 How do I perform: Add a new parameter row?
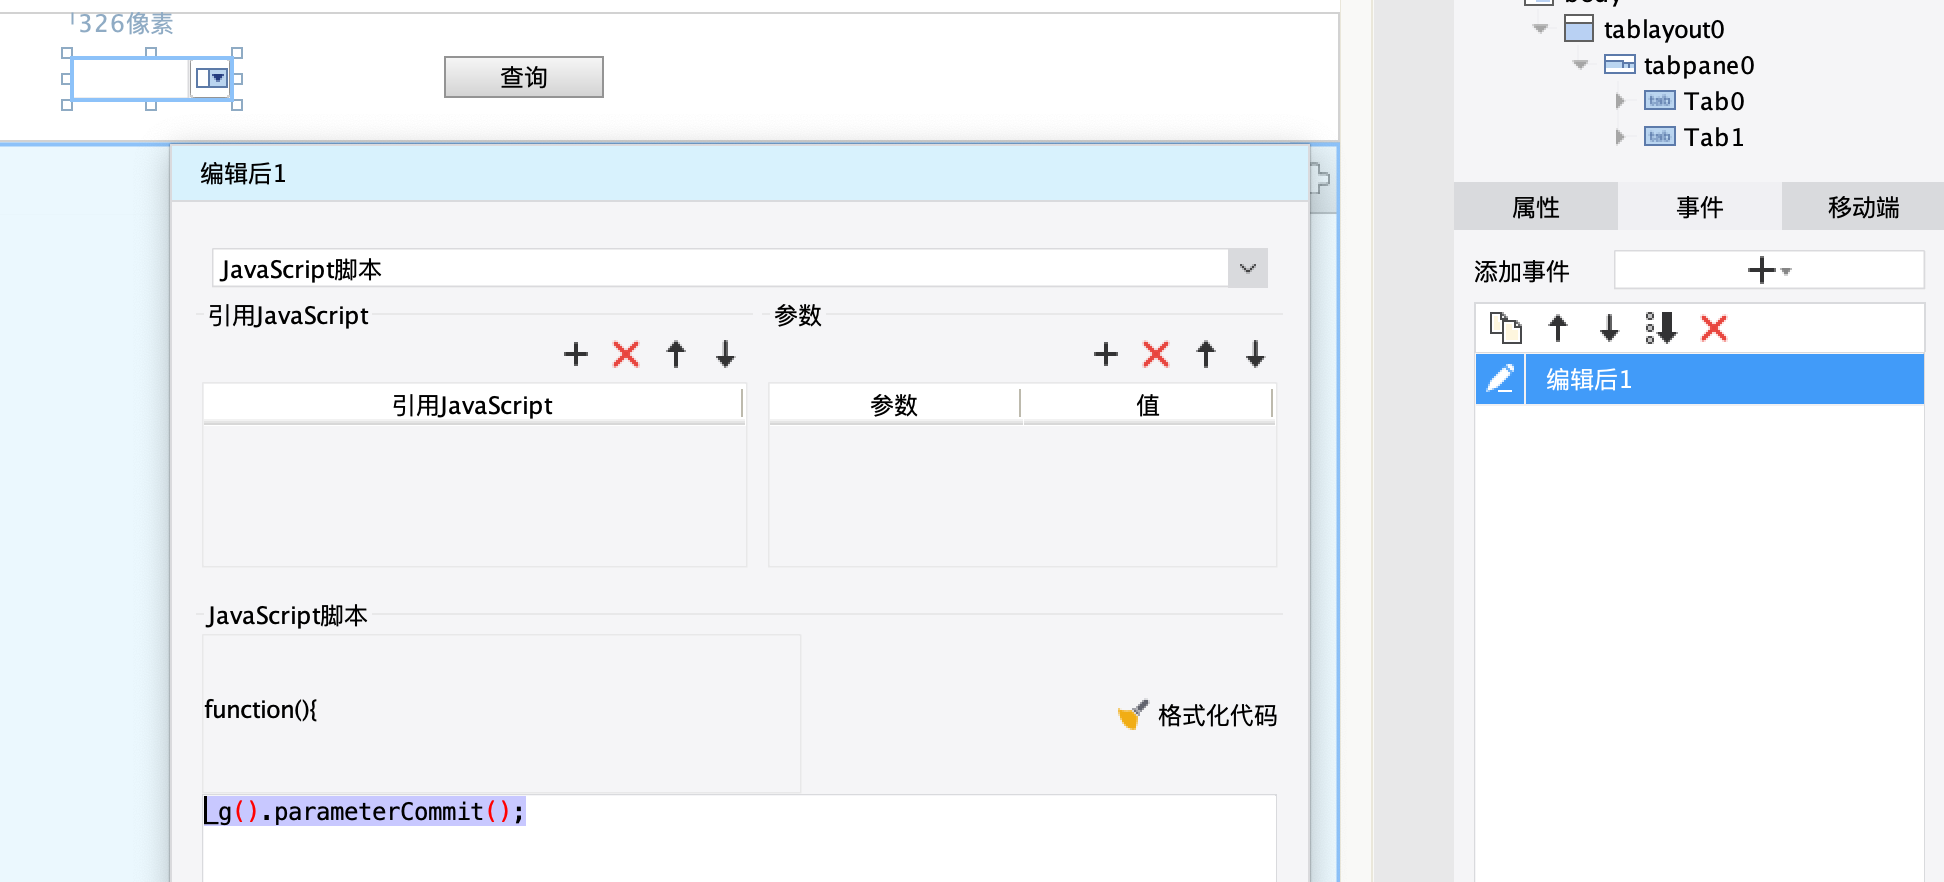[1106, 354]
